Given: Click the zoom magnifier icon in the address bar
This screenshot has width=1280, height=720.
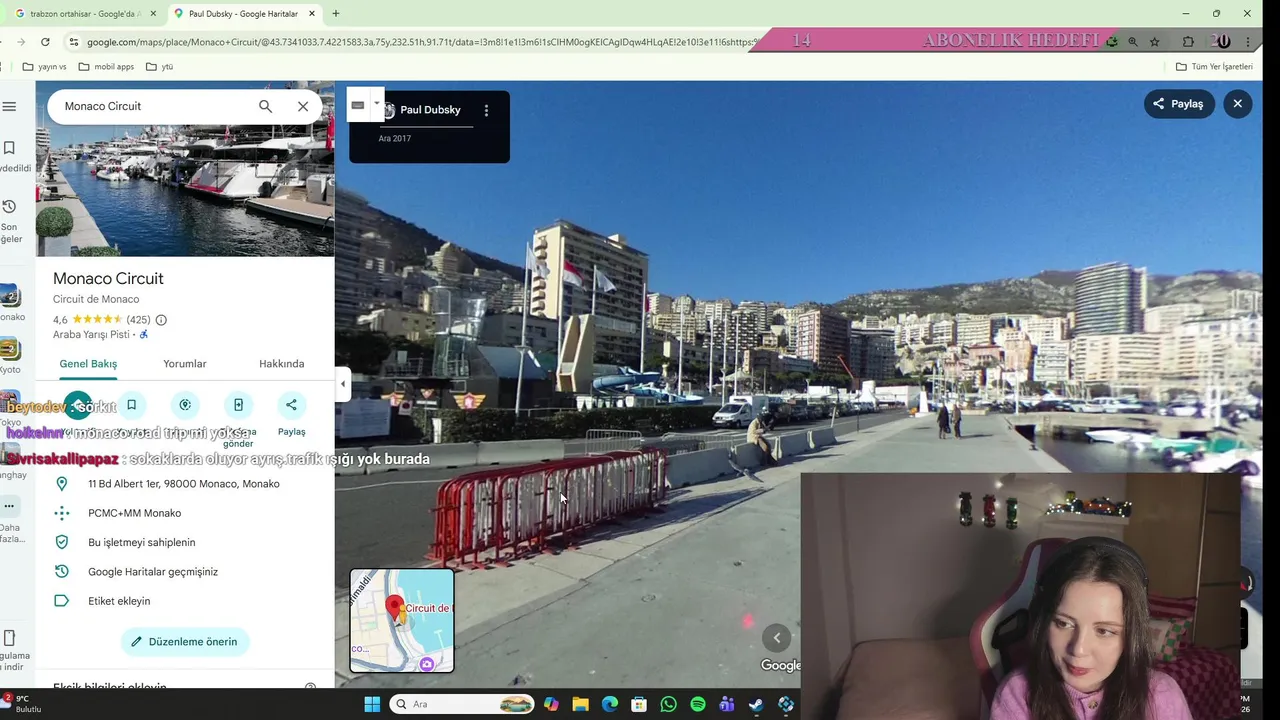Looking at the screenshot, I should tap(1132, 42).
